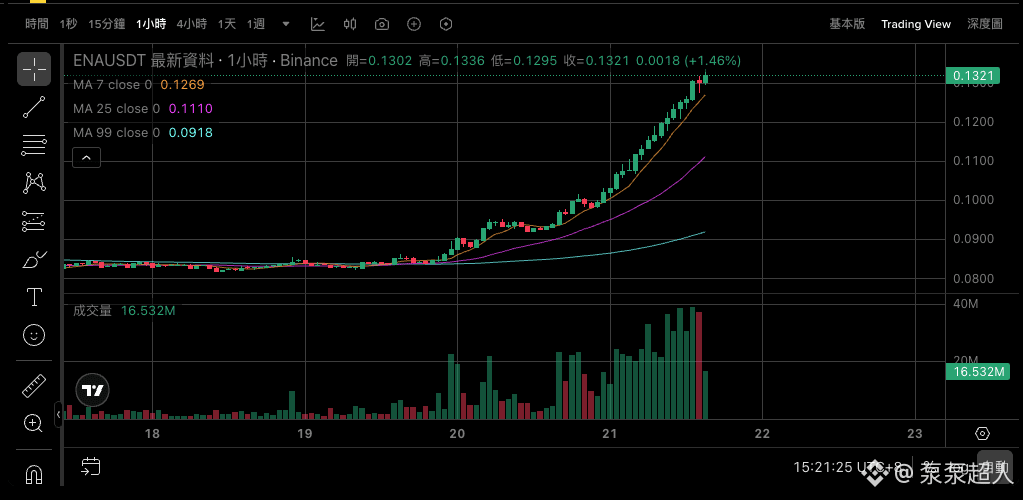Screen dimensions: 1023x500
Task: Click the add compare plus icon
Action: coord(414,24)
